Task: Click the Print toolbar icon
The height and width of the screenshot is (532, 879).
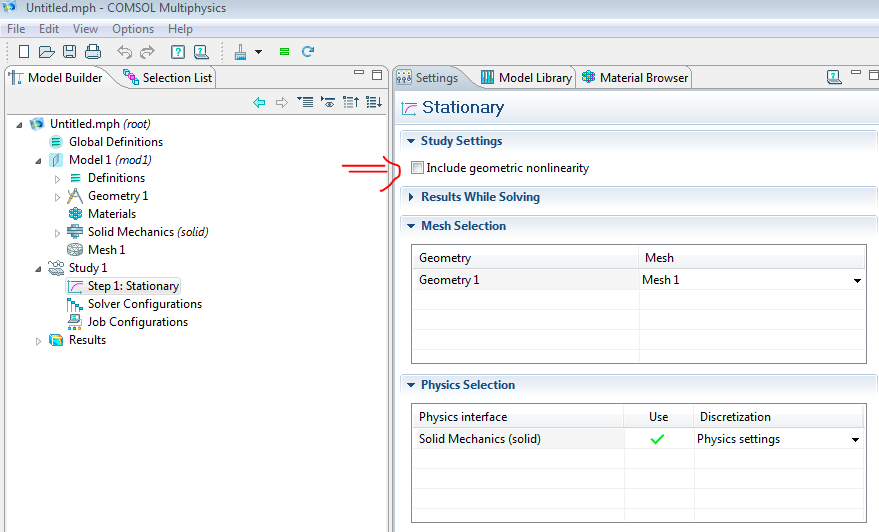Action: 93,52
